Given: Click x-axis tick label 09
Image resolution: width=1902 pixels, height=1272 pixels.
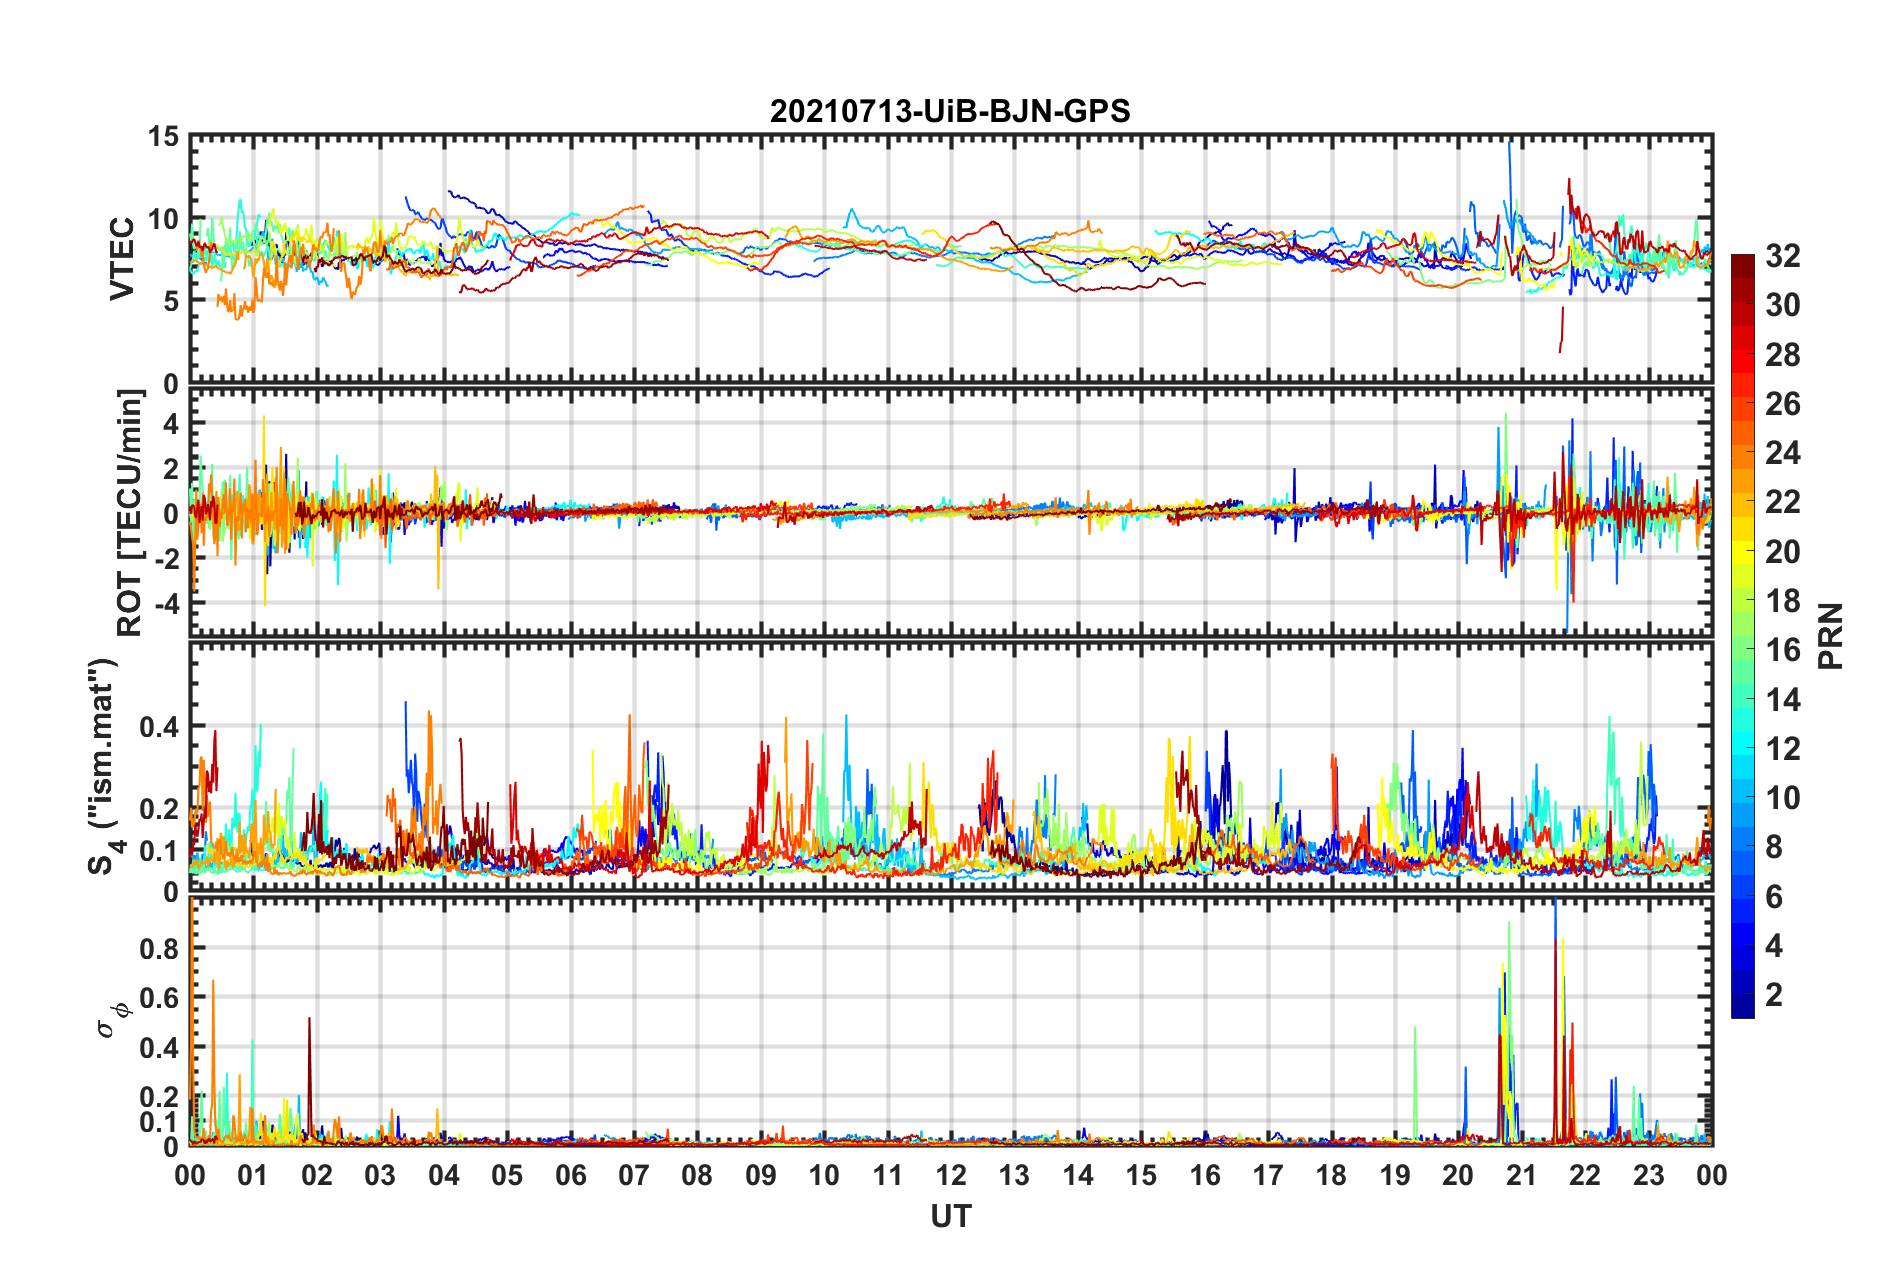Looking at the screenshot, I should (761, 1175).
